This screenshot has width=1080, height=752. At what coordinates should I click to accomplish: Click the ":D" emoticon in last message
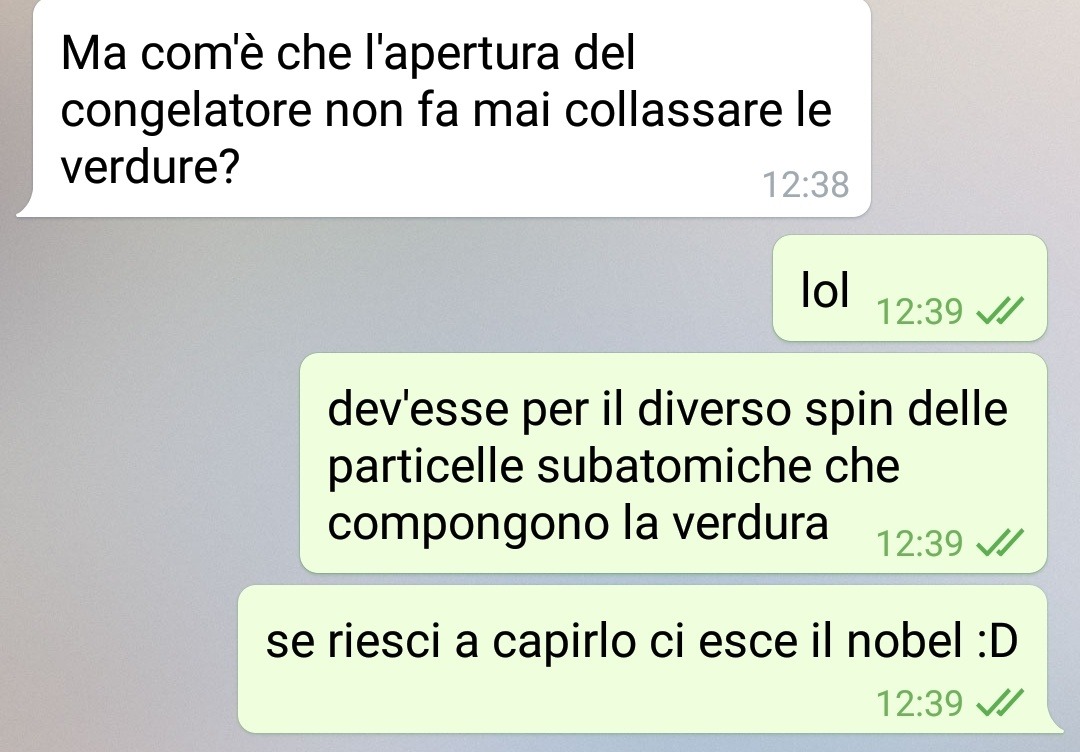tap(997, 641)
